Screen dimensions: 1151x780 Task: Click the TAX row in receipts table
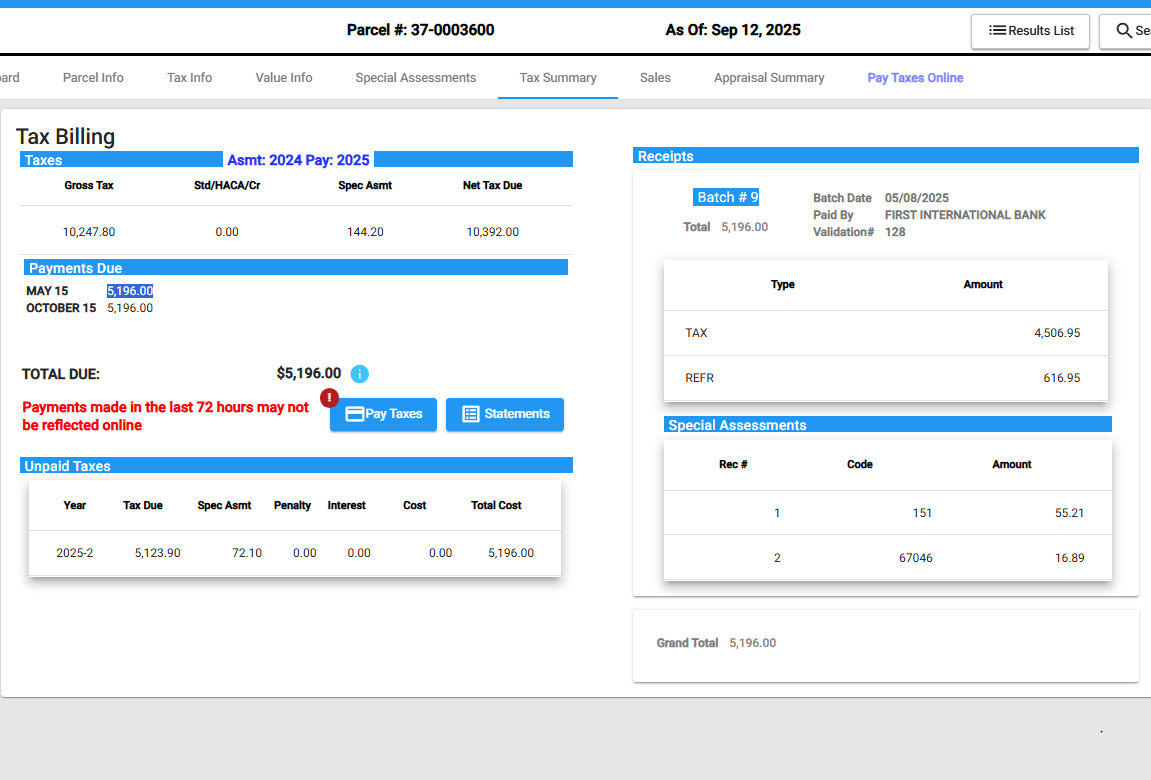coord(885,333)
